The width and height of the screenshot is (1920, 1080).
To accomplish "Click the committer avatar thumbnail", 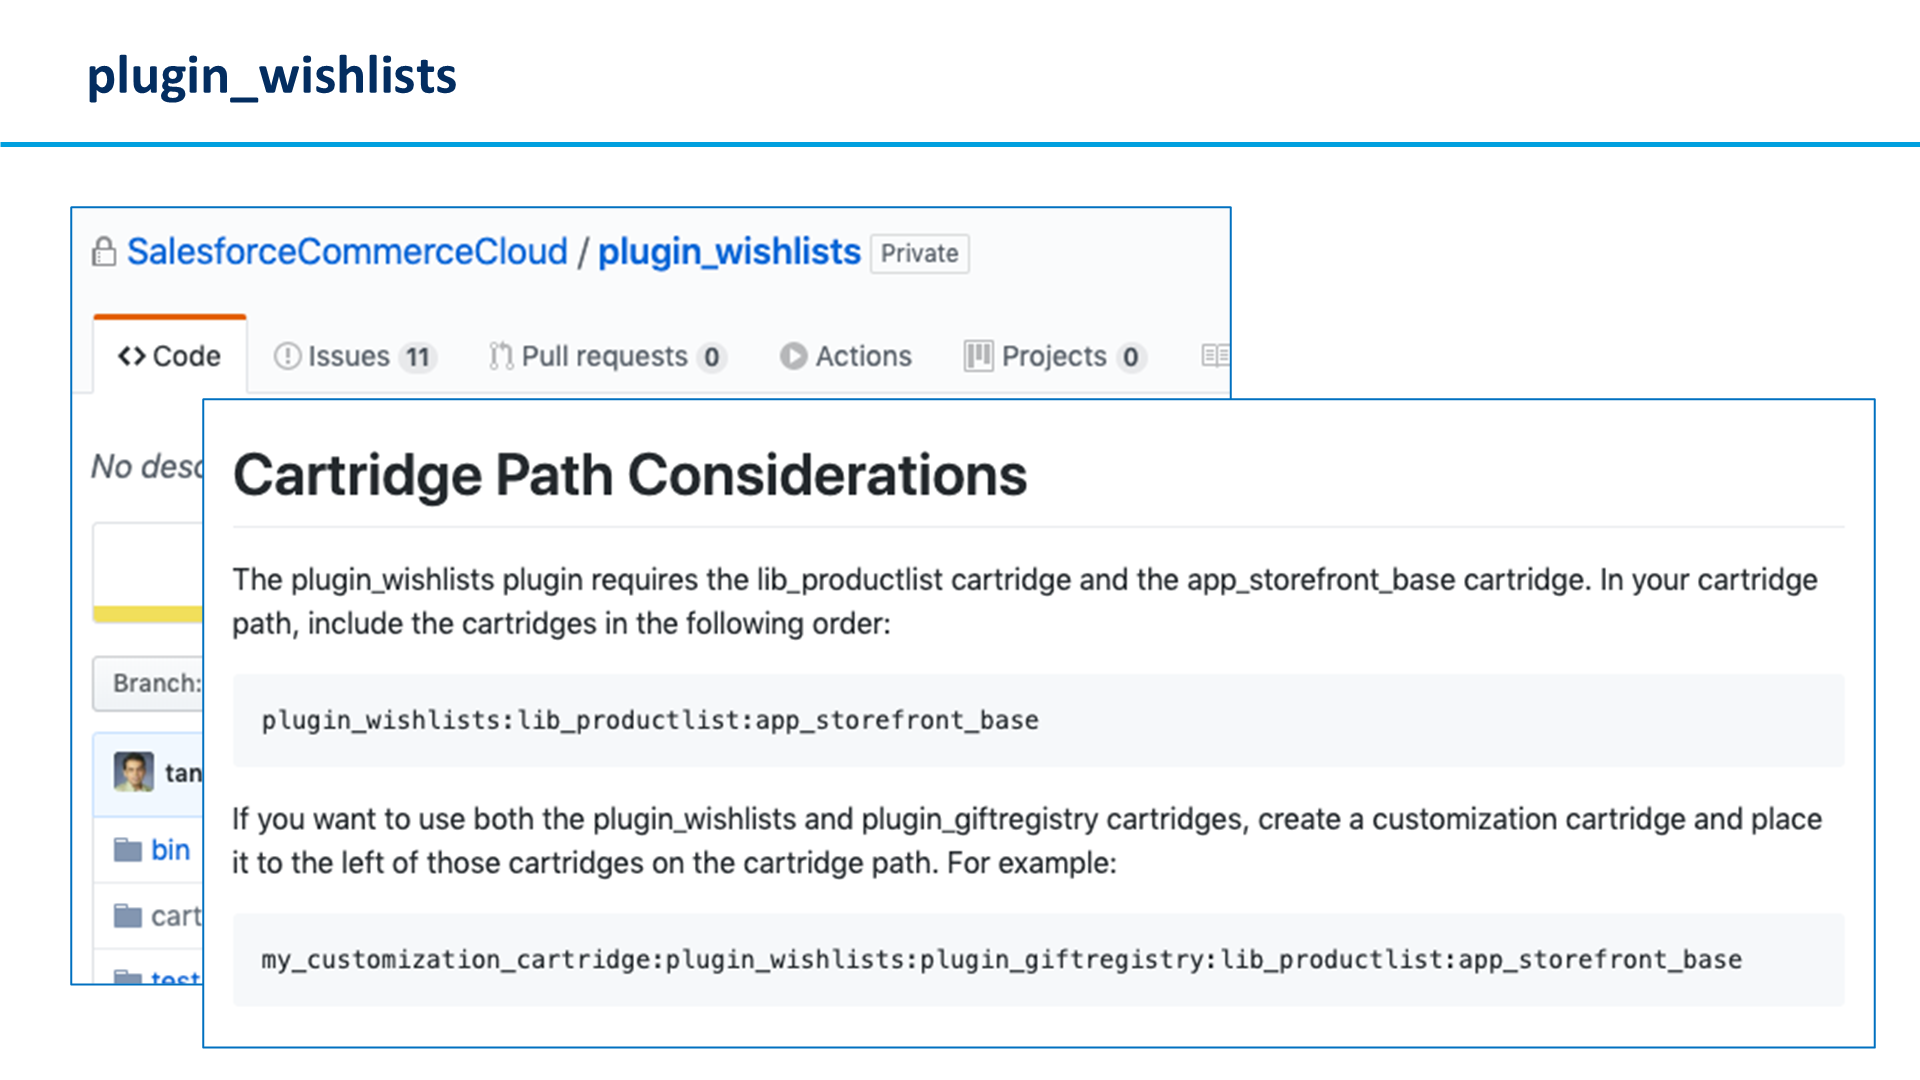I will click(134, 772).
